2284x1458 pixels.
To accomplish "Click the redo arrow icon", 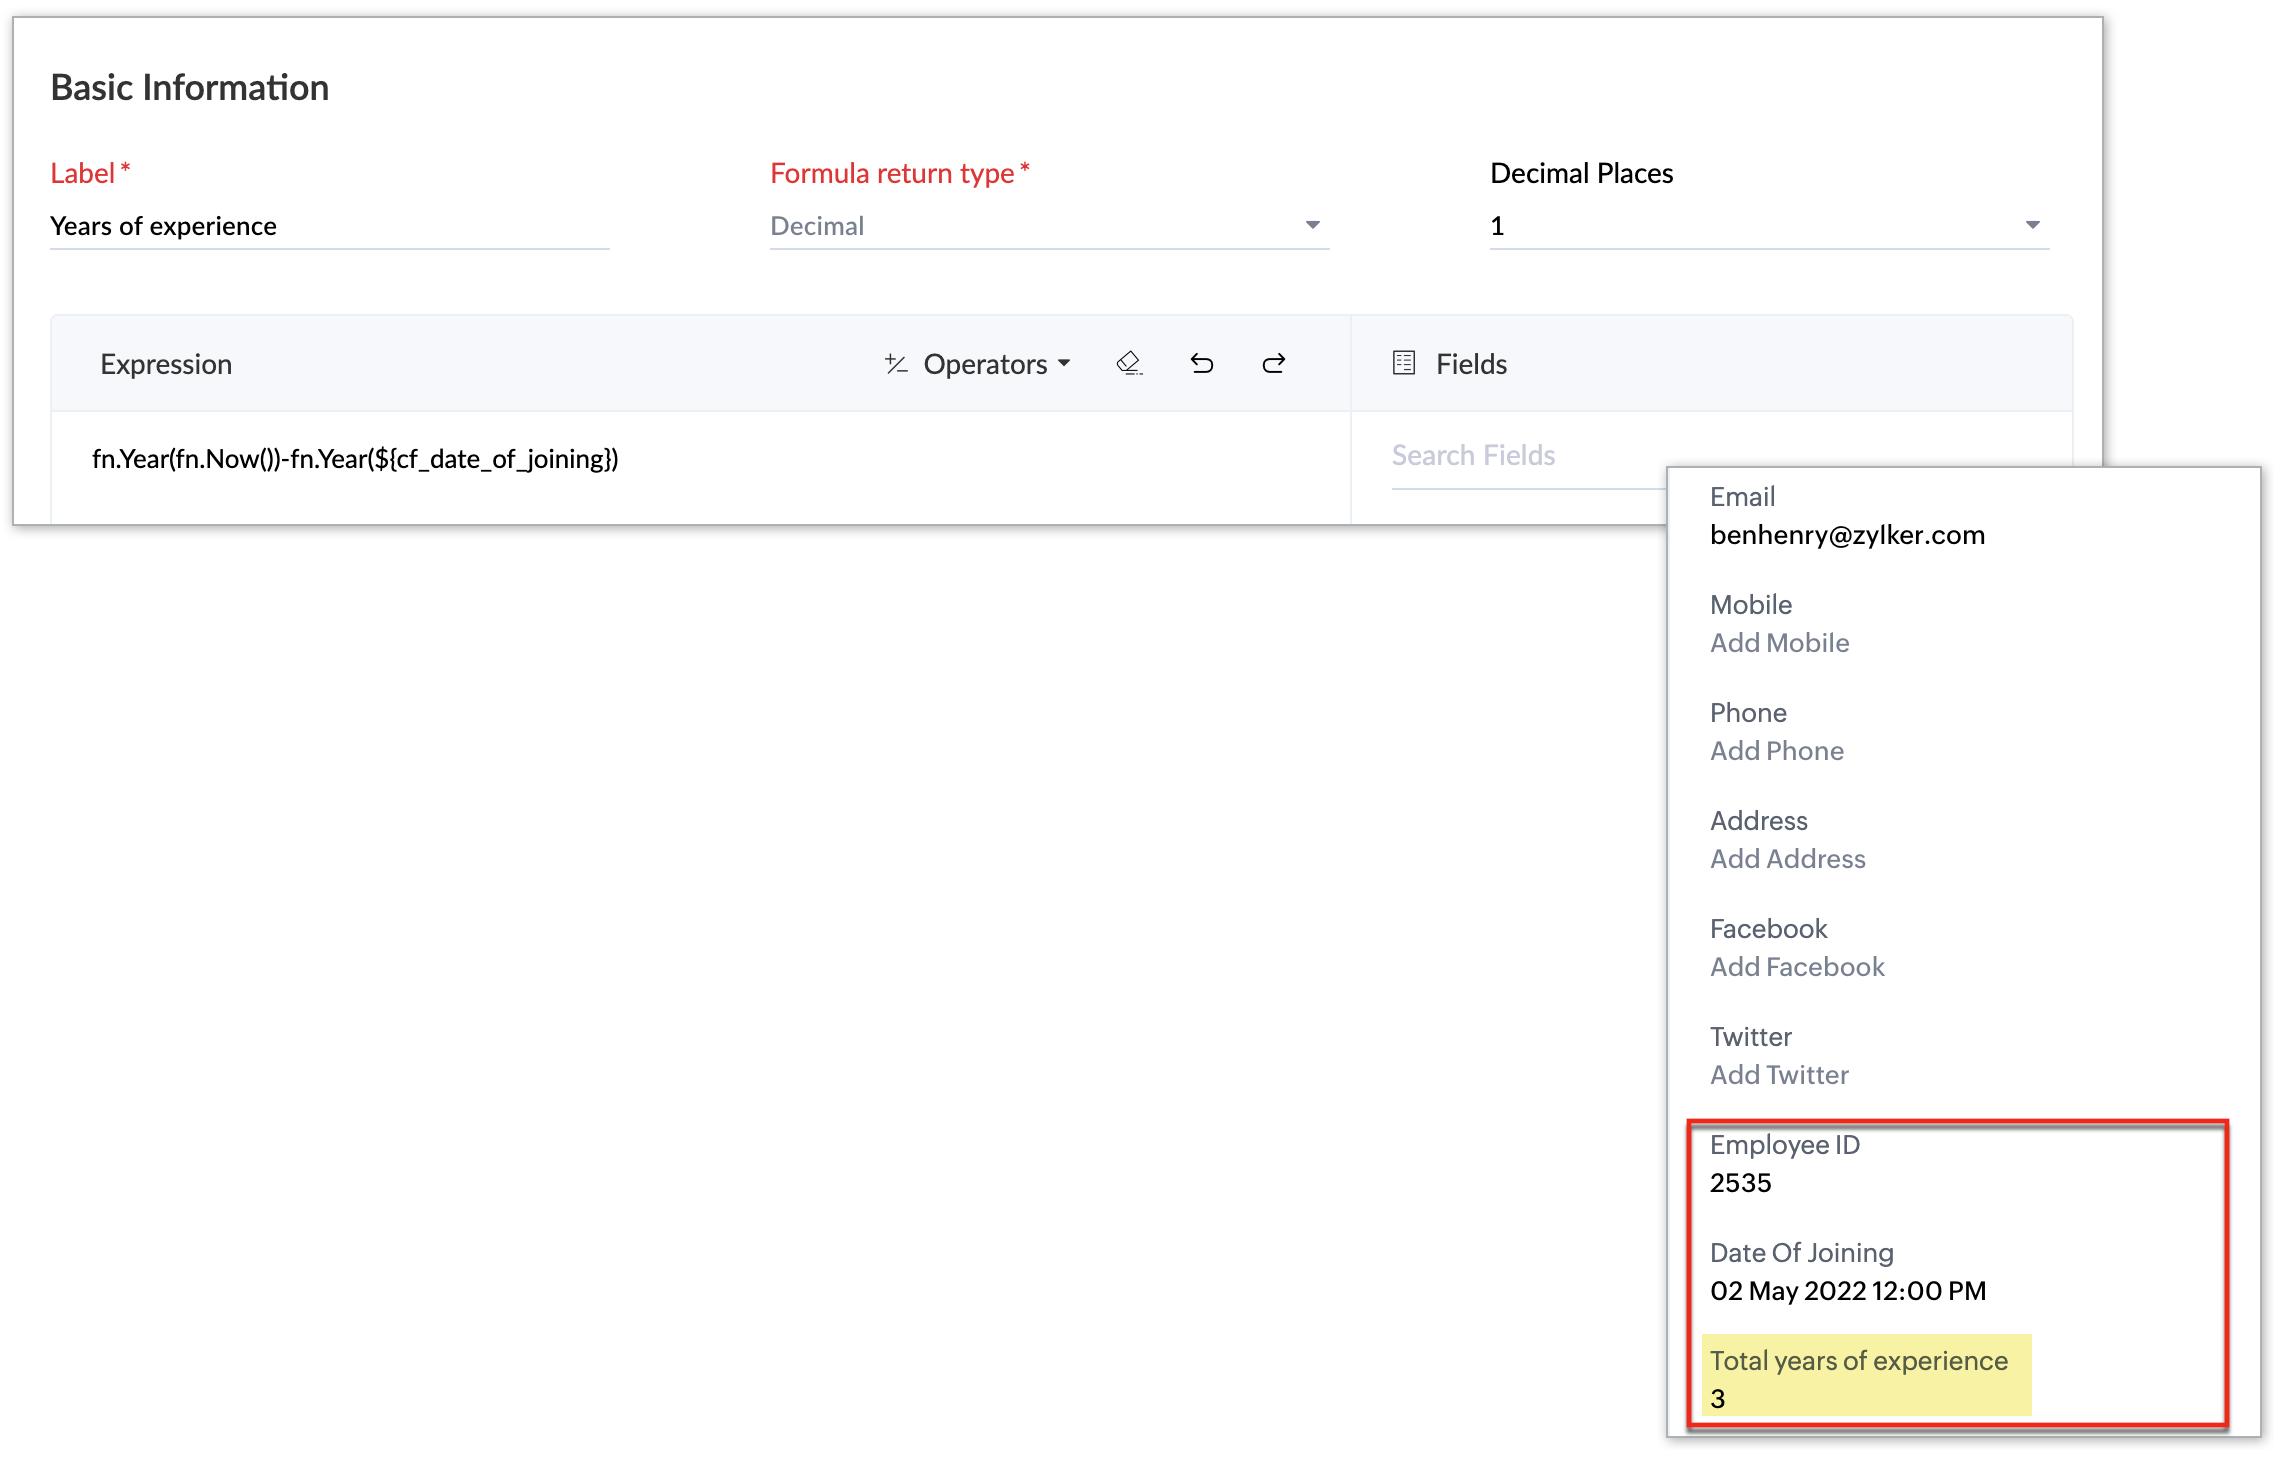I will click(x=1273, y=363).
